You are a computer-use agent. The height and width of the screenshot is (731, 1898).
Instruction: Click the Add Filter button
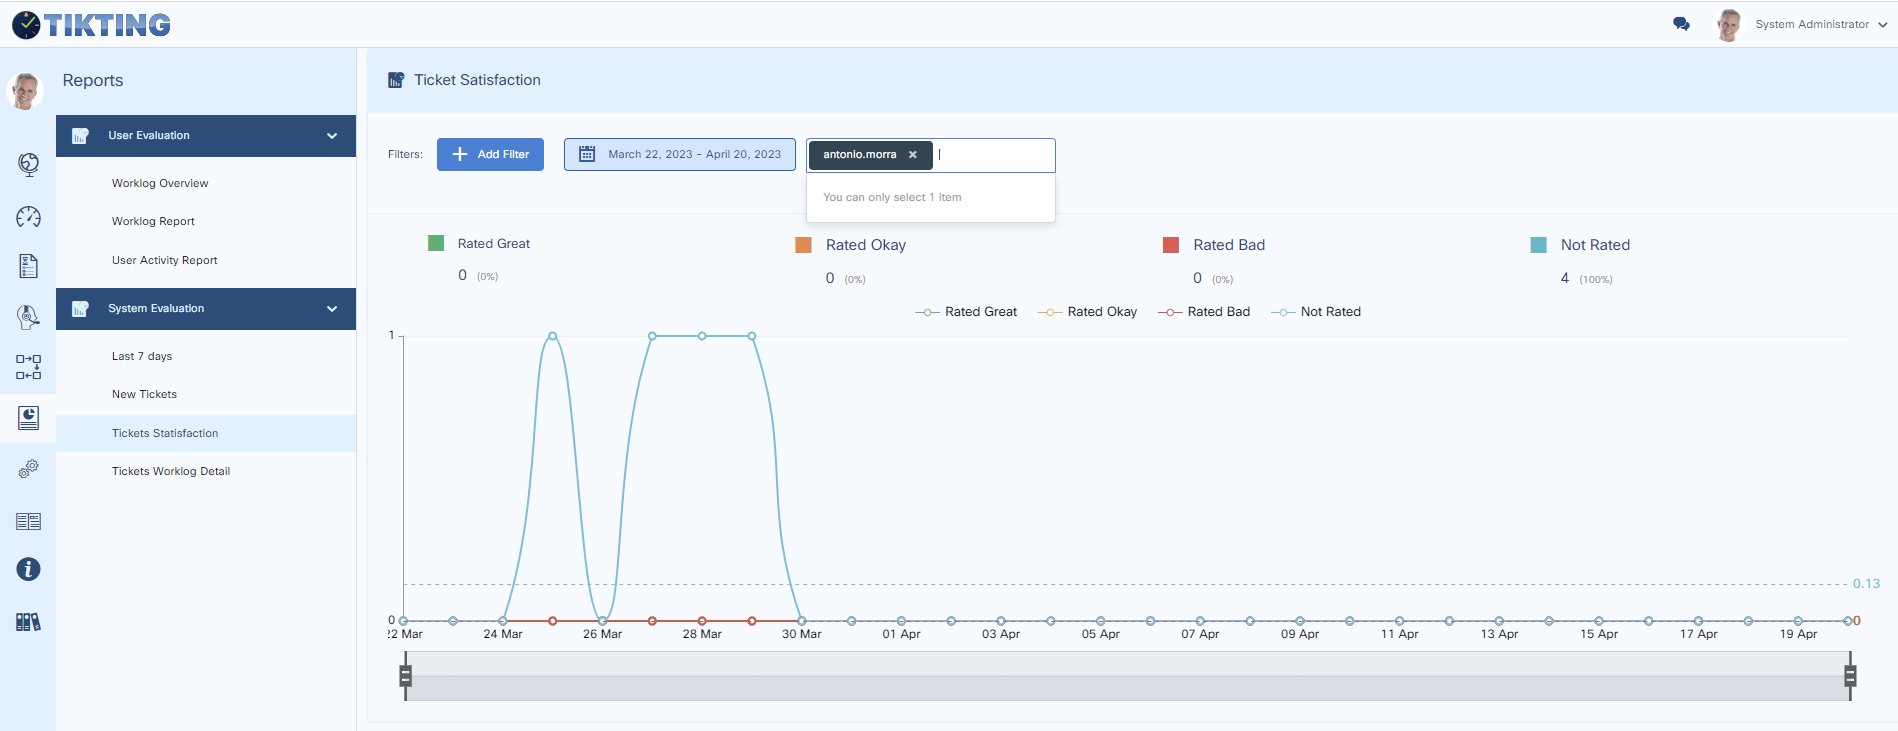pos(490,154)
